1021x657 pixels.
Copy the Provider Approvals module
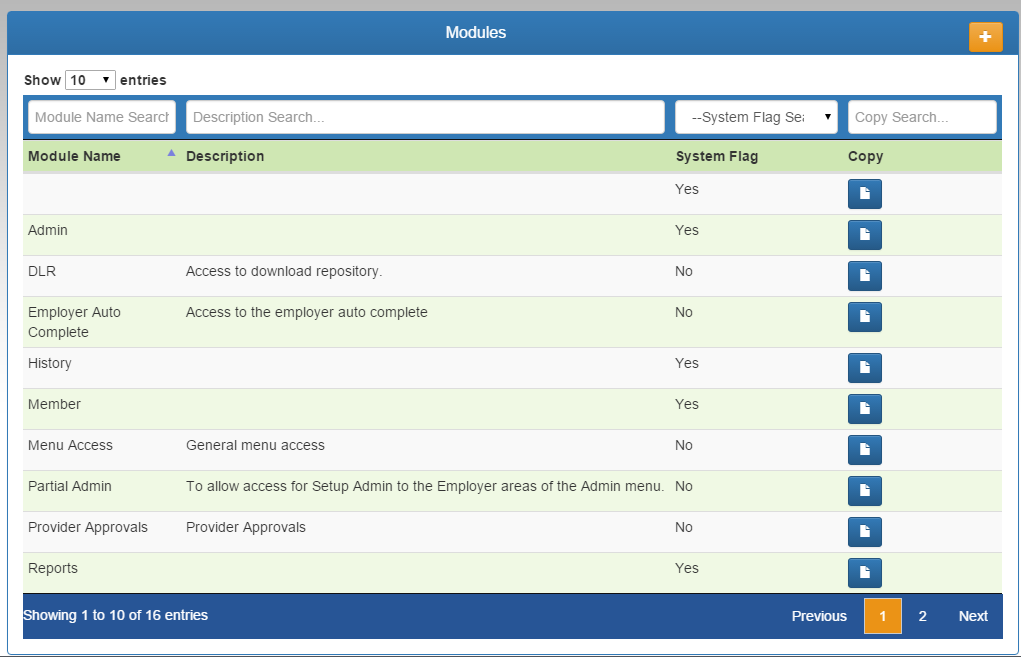[864, 532]
